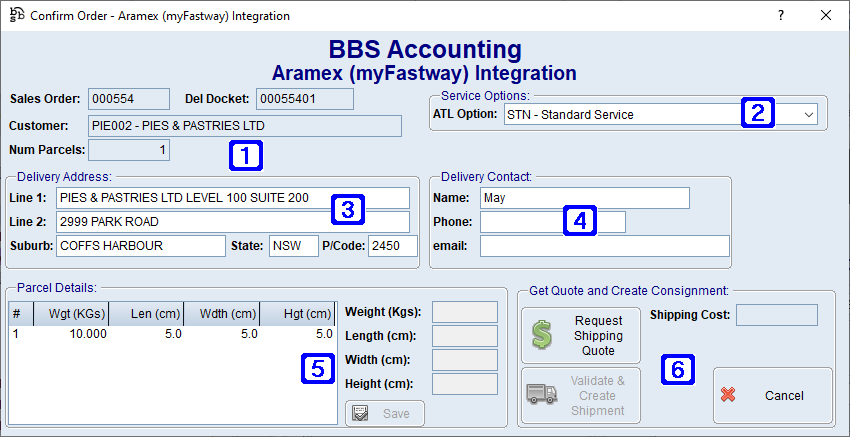Select the contact email field

pos(604,246)
